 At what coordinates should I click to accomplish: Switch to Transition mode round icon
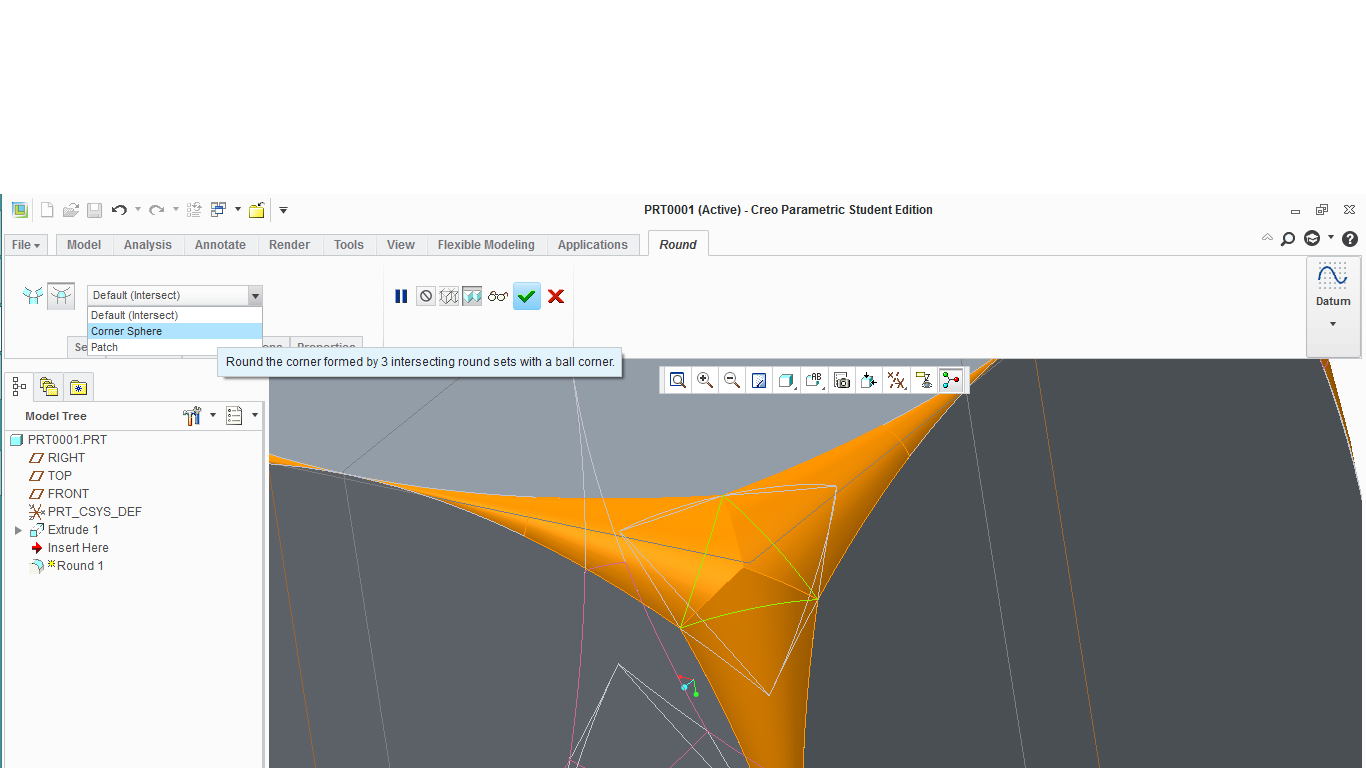[61, 295]
